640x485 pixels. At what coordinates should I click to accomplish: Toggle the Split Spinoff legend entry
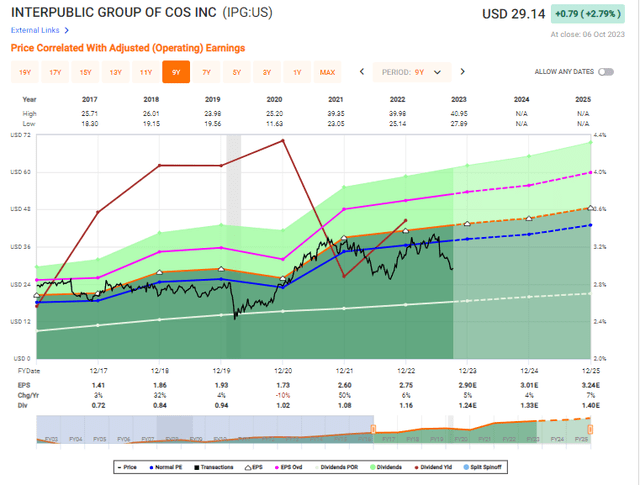pyautogui.click(x=483, y=467)
